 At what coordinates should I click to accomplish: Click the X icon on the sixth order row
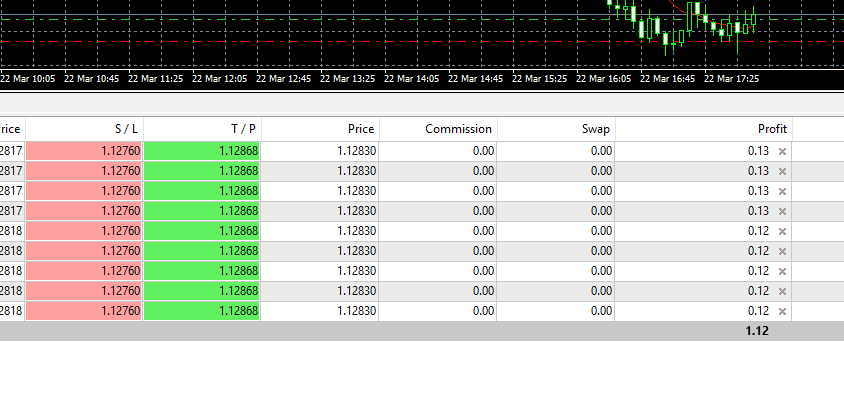(782, 251)
